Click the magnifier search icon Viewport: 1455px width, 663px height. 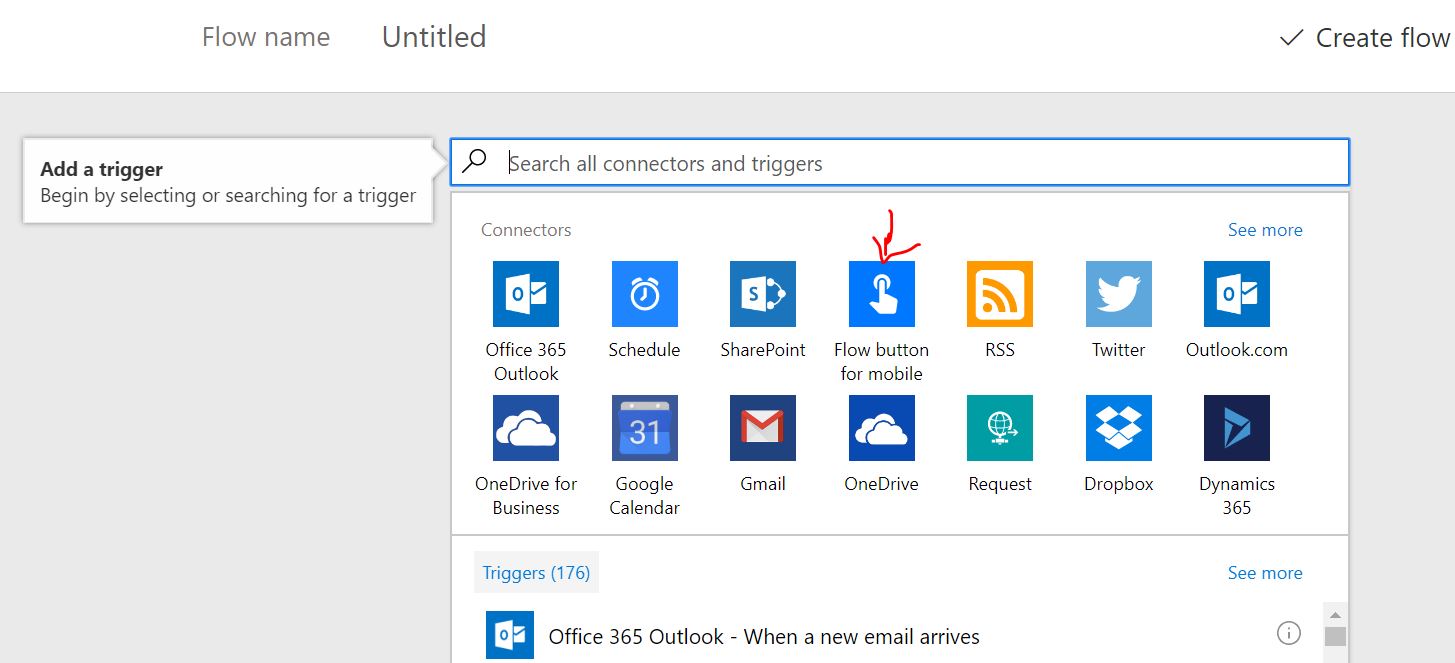coord(475,162)
